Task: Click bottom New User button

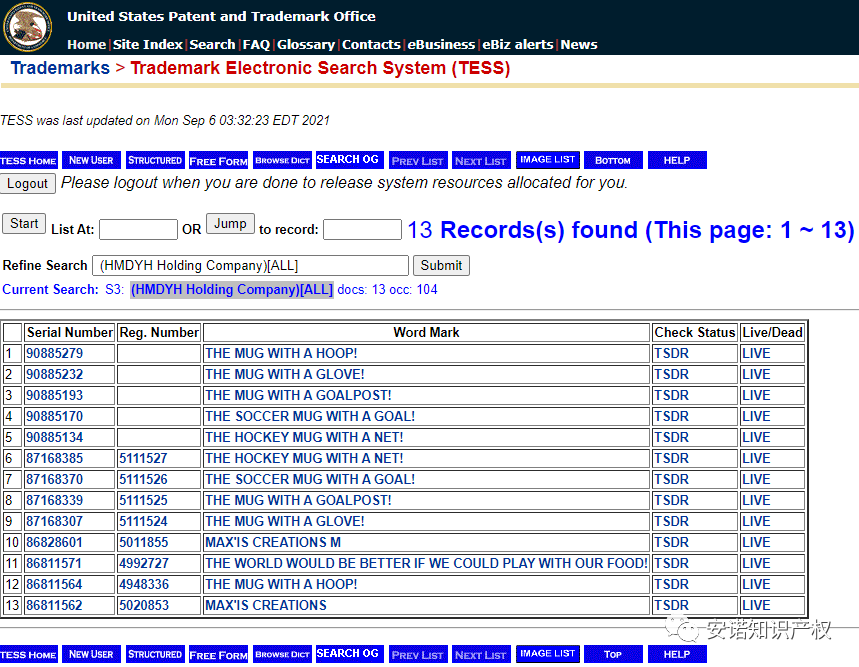Action: point(91,654)
